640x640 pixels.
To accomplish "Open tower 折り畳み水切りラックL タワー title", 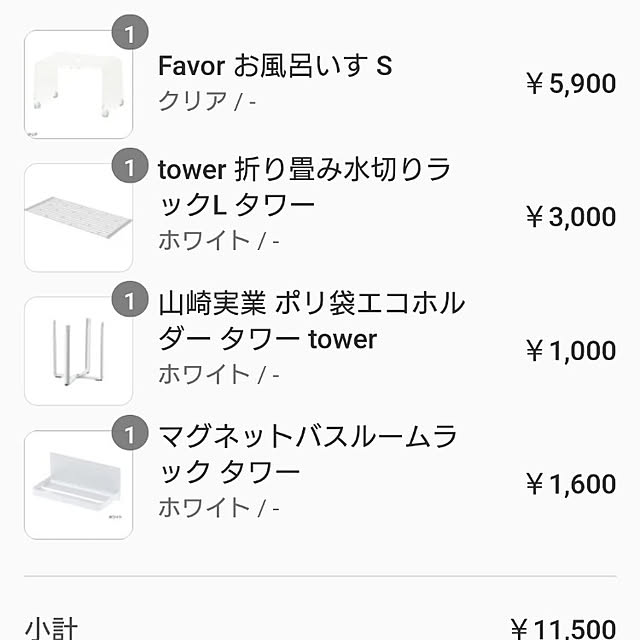I will 304,187.
